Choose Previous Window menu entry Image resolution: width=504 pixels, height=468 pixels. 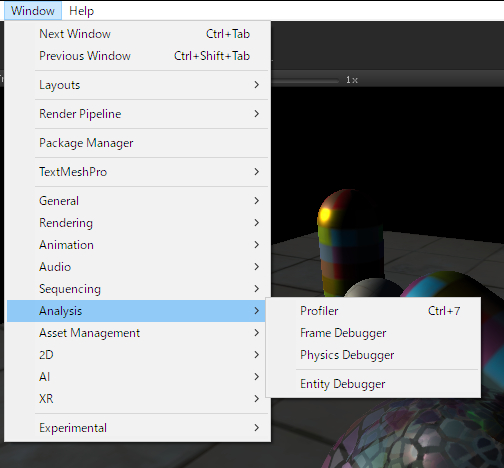137,56
